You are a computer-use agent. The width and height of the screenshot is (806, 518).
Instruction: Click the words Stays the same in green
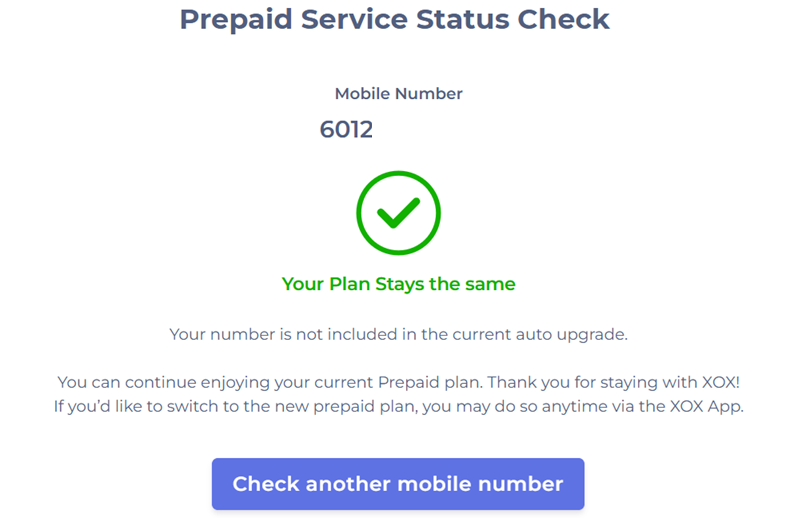click(445, 284)
